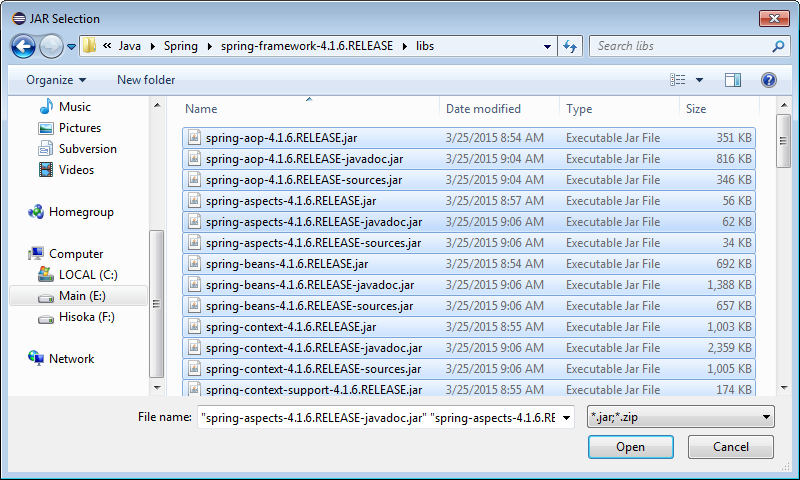Click the File name text field
800x480 pixels.
pyautogui.click(x=378, y=418)
